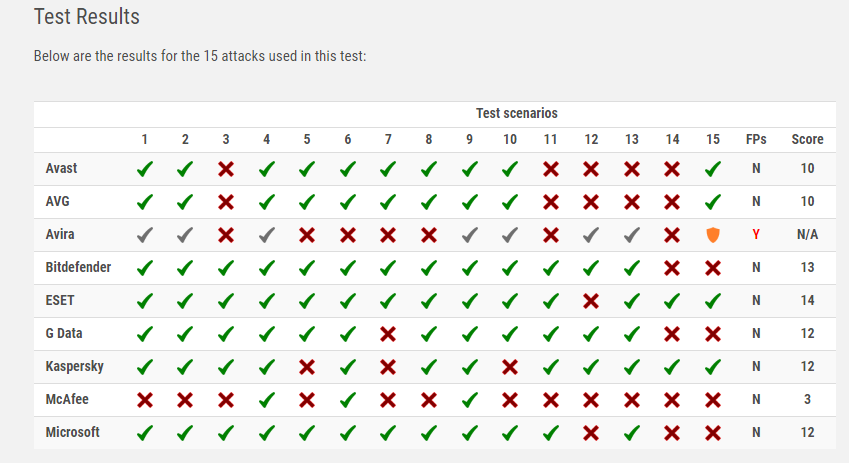Click the Test Results heading
Screen dimensions: 849x463
pyautogui.click(x=87, y=17)
